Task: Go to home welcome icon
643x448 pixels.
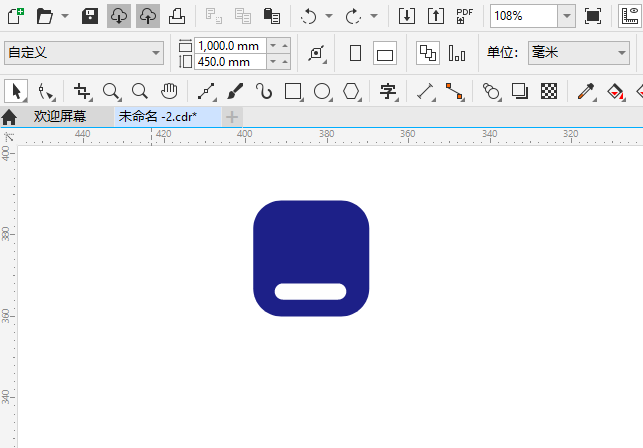Action: [9, 117]
